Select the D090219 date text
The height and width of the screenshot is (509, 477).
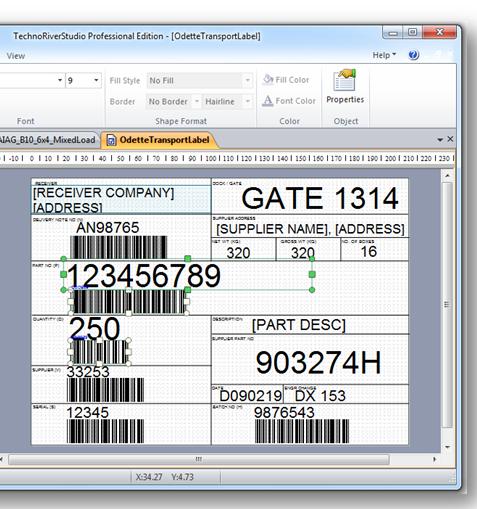coord(251,396)
